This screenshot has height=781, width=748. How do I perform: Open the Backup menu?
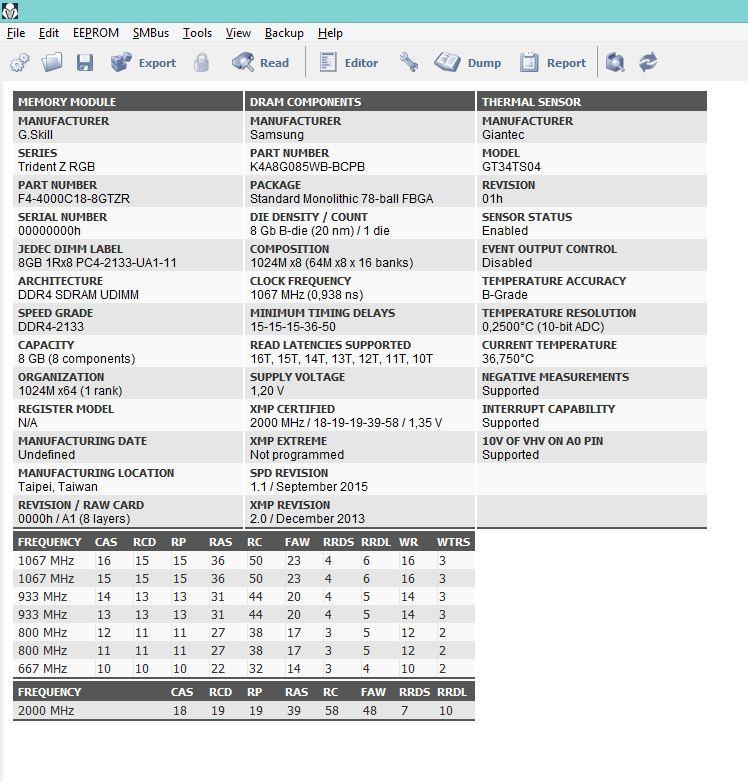(284, 33)
